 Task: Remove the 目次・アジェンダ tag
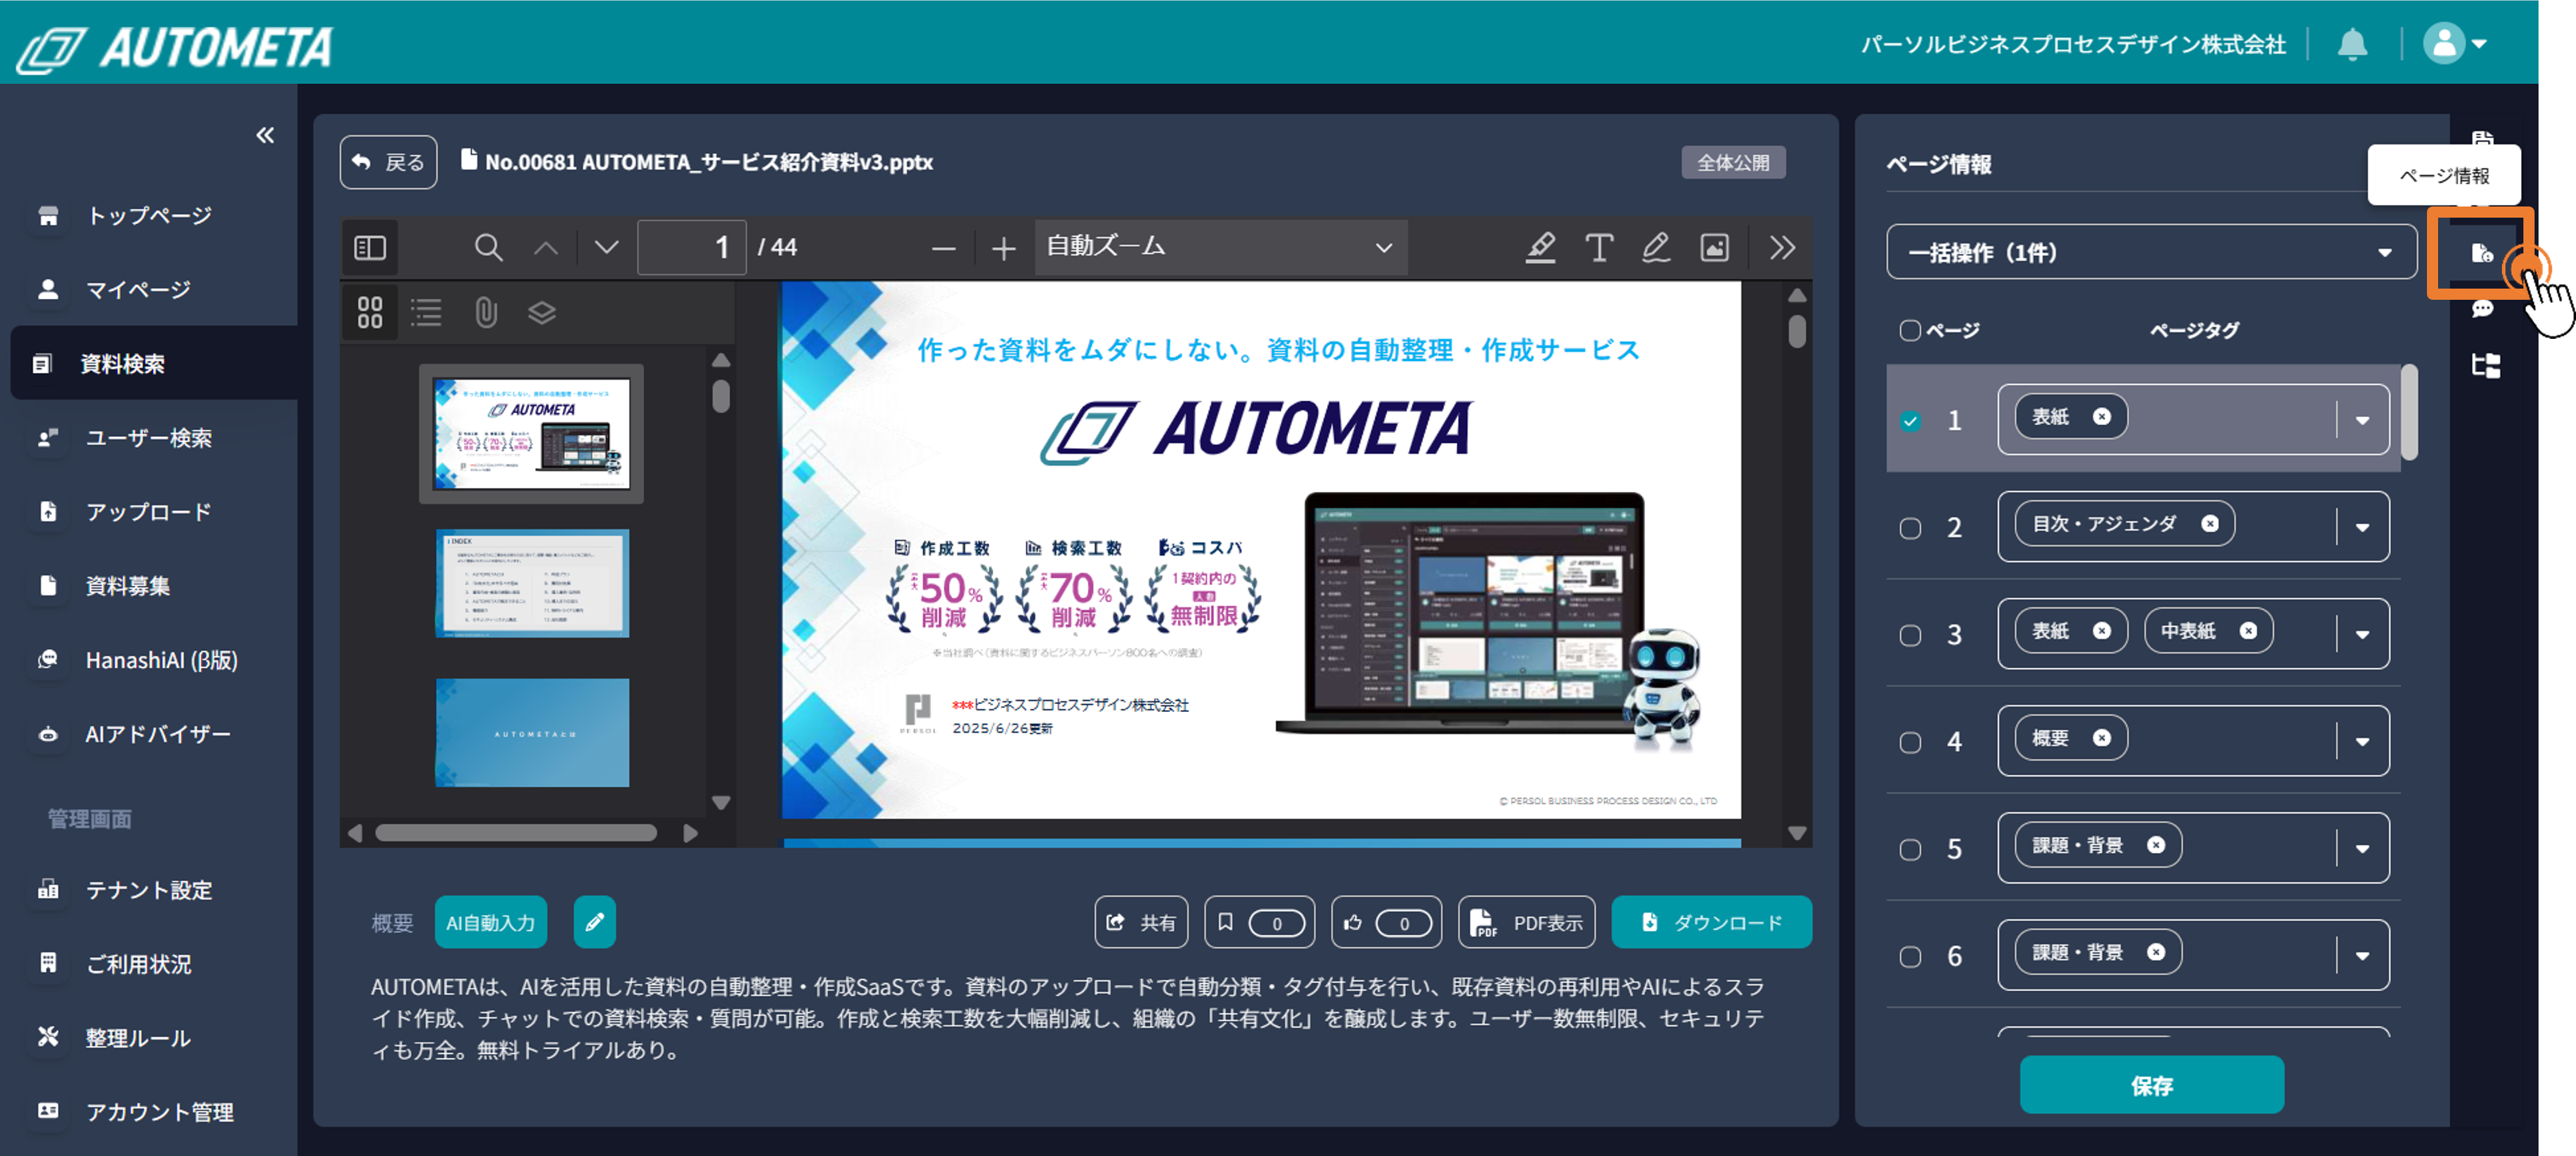(2210, 523)
